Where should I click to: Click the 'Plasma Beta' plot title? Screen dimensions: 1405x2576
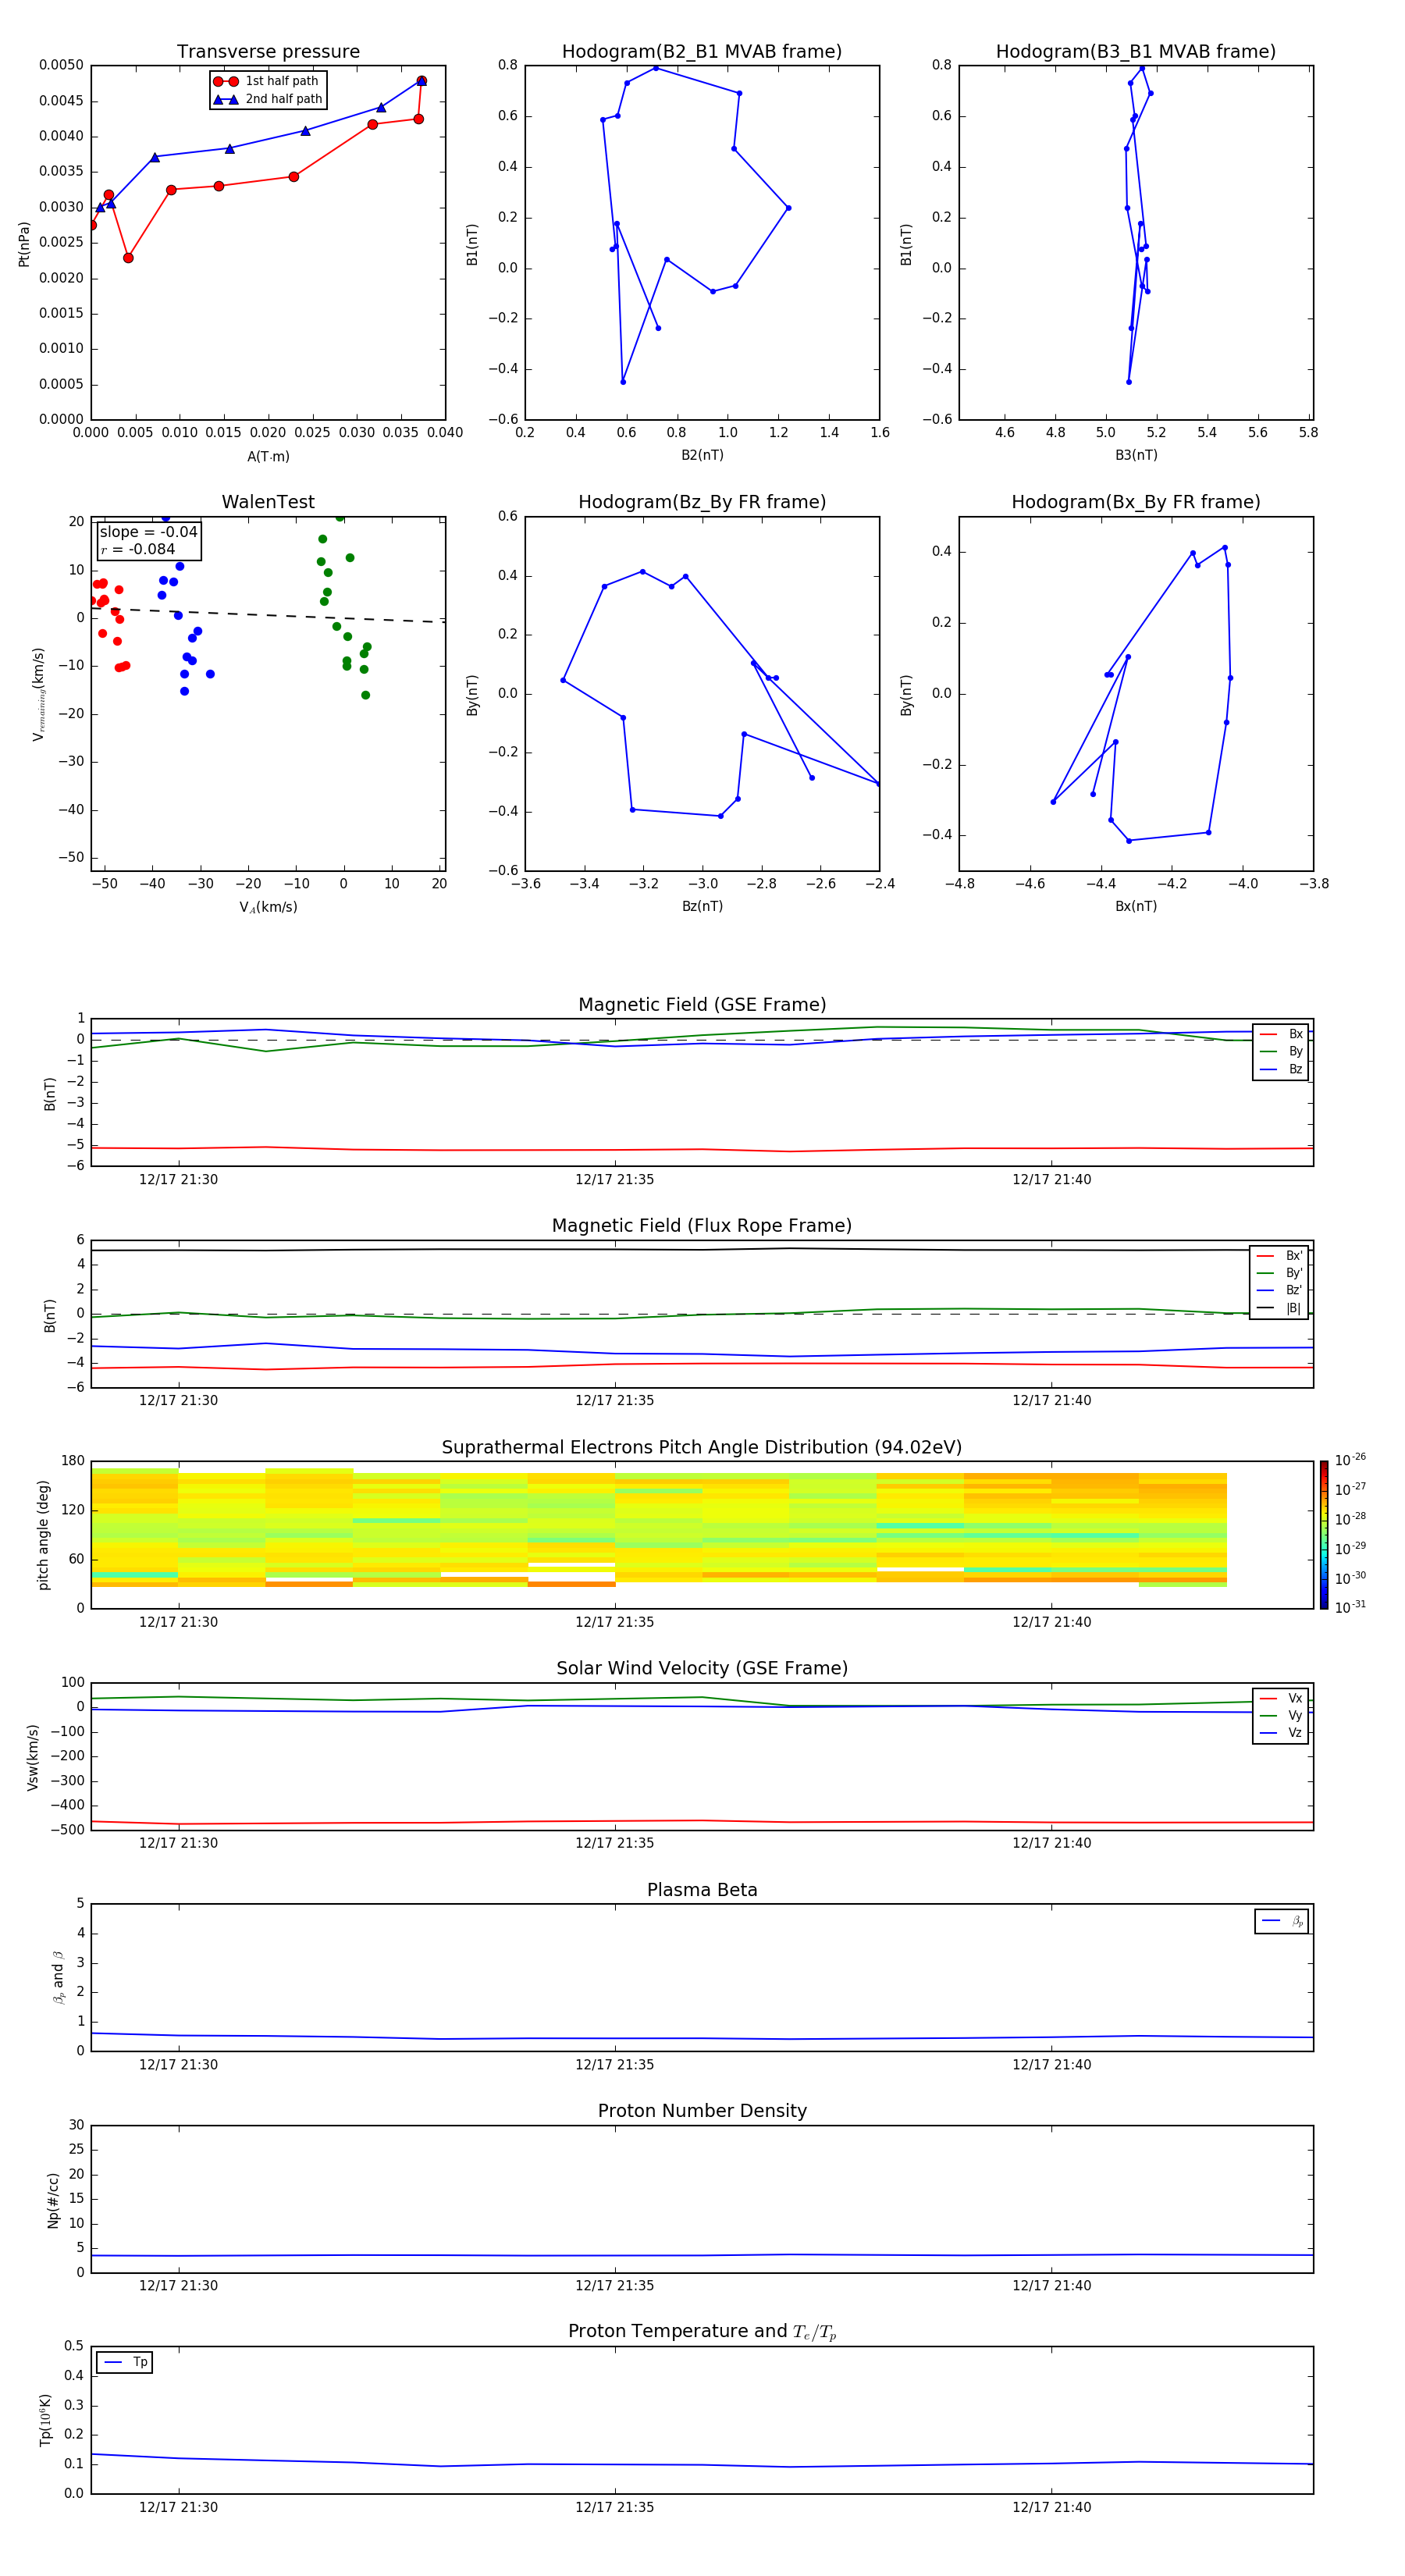(x=702, y=1891)
